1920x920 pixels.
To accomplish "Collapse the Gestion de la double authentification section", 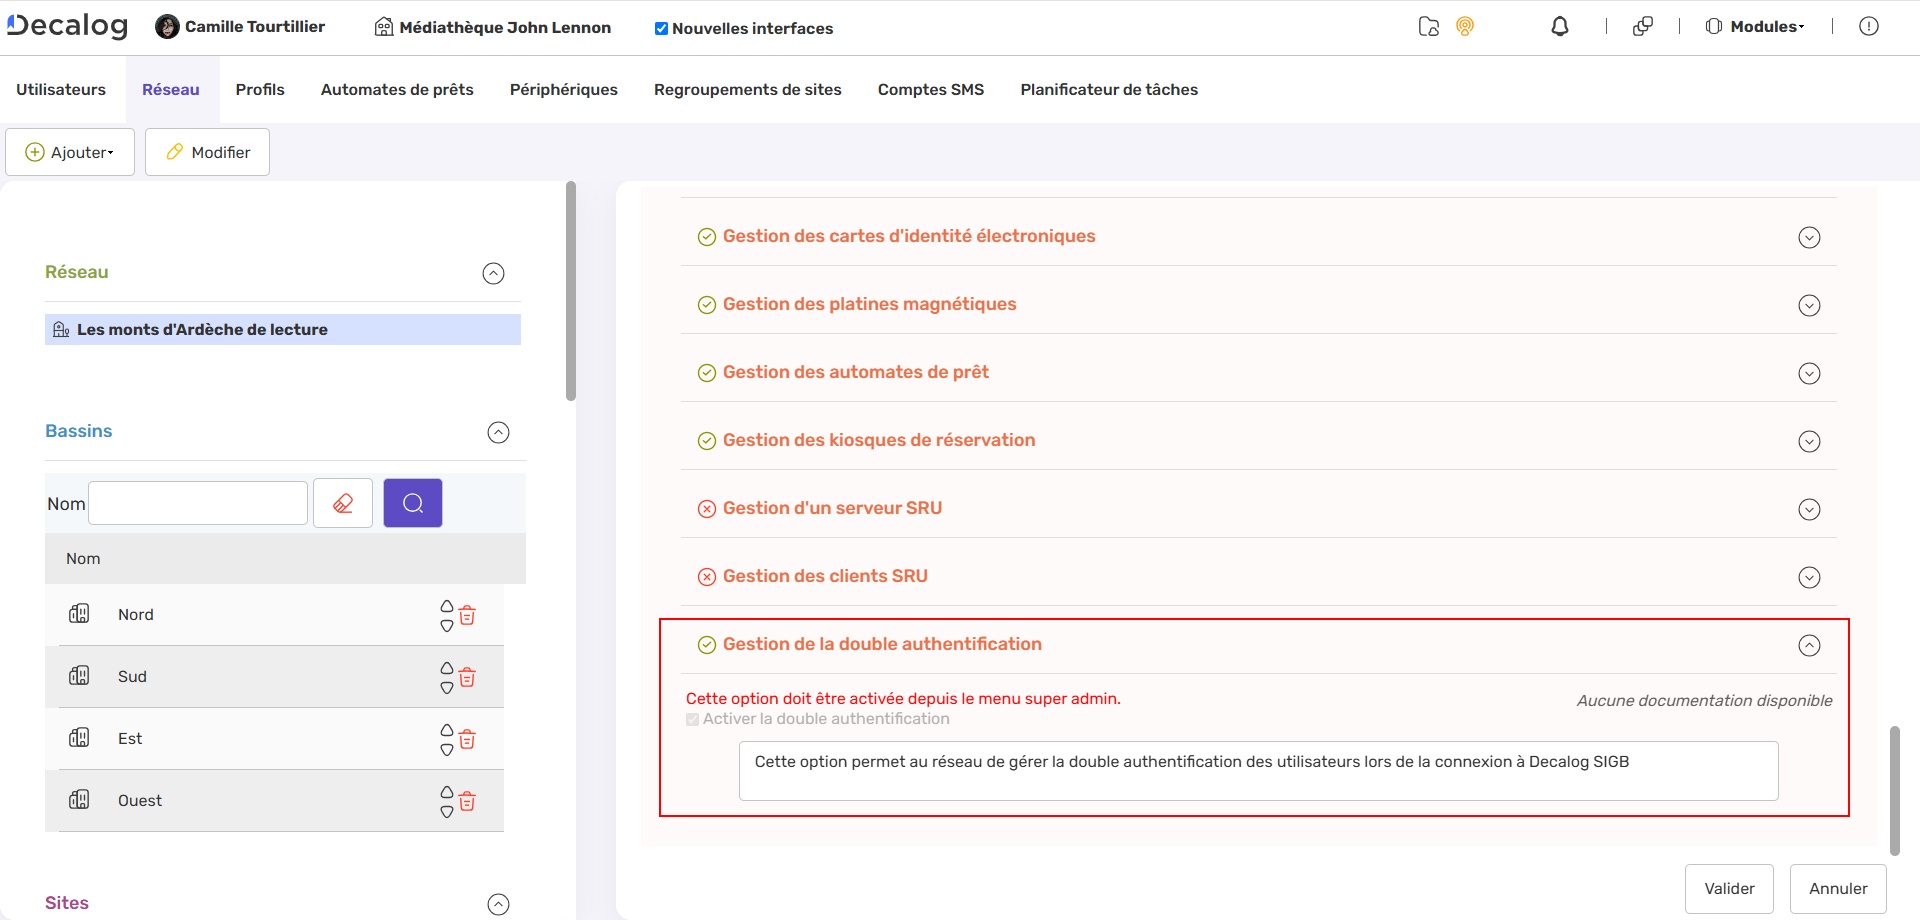I will click(1810, 645).
